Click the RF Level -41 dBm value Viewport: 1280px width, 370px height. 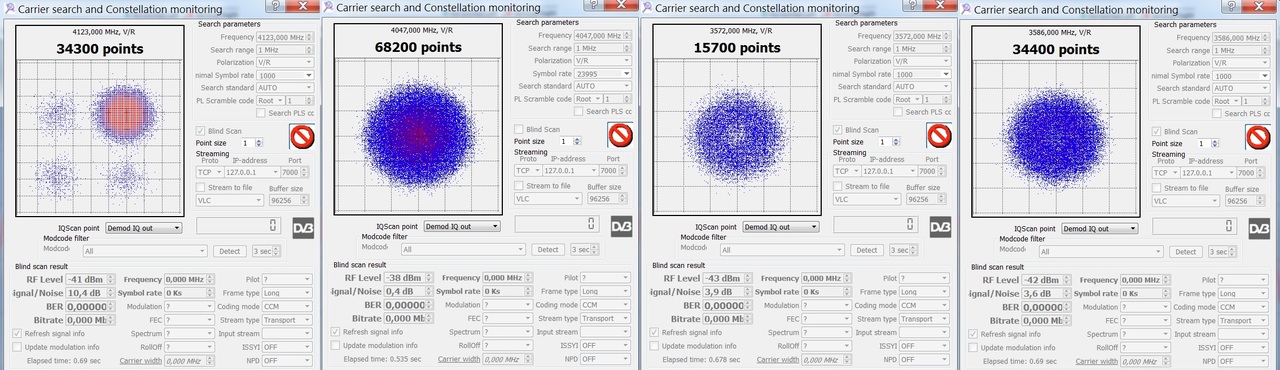click(89, 279)
